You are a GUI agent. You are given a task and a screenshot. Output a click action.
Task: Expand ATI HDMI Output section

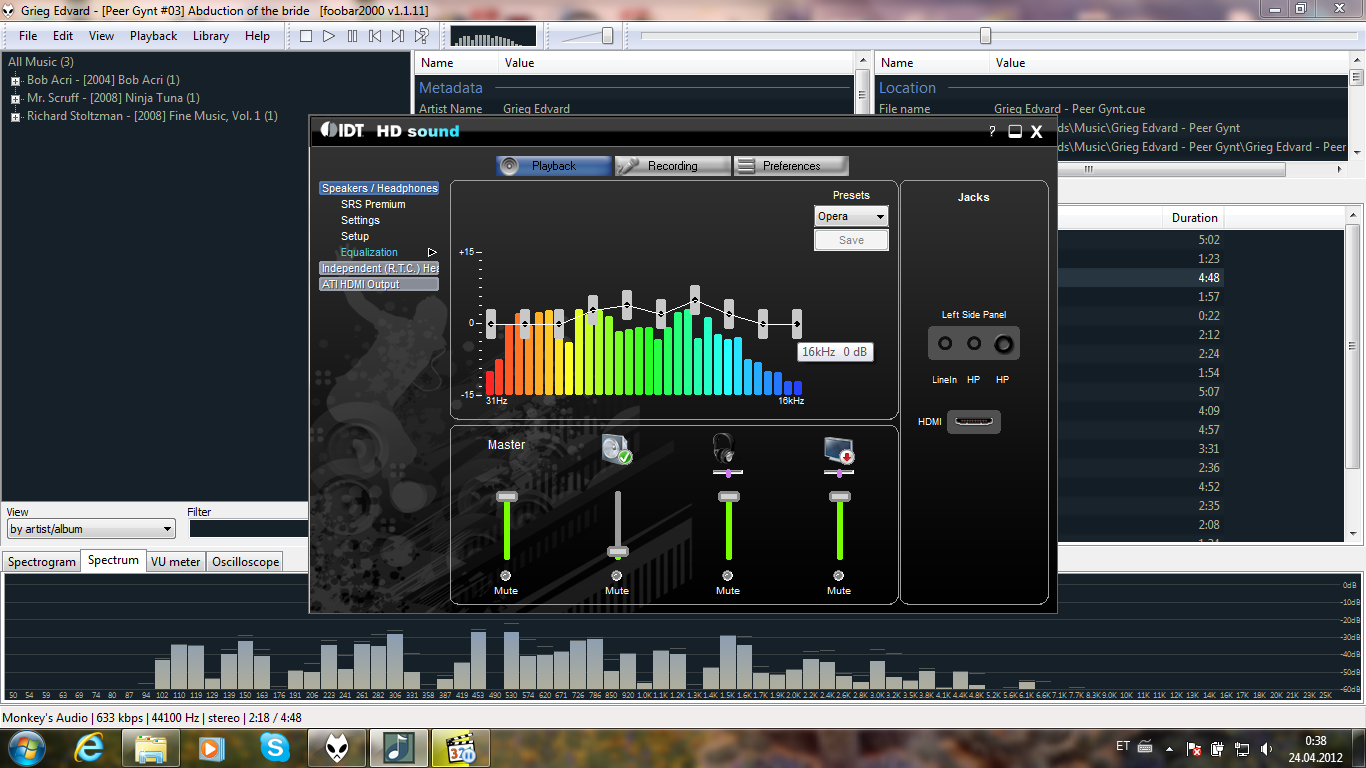(x=379, y=284)
